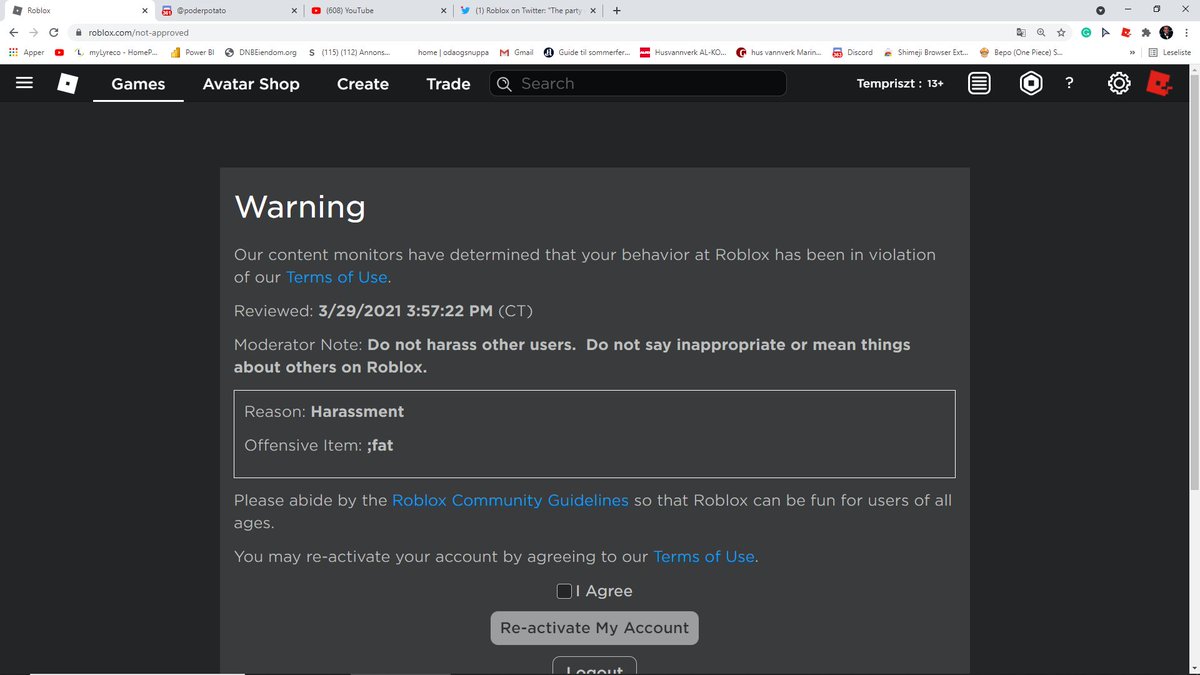
Task: Click the translate page icon in the address bar
Action: [1019, 32]
